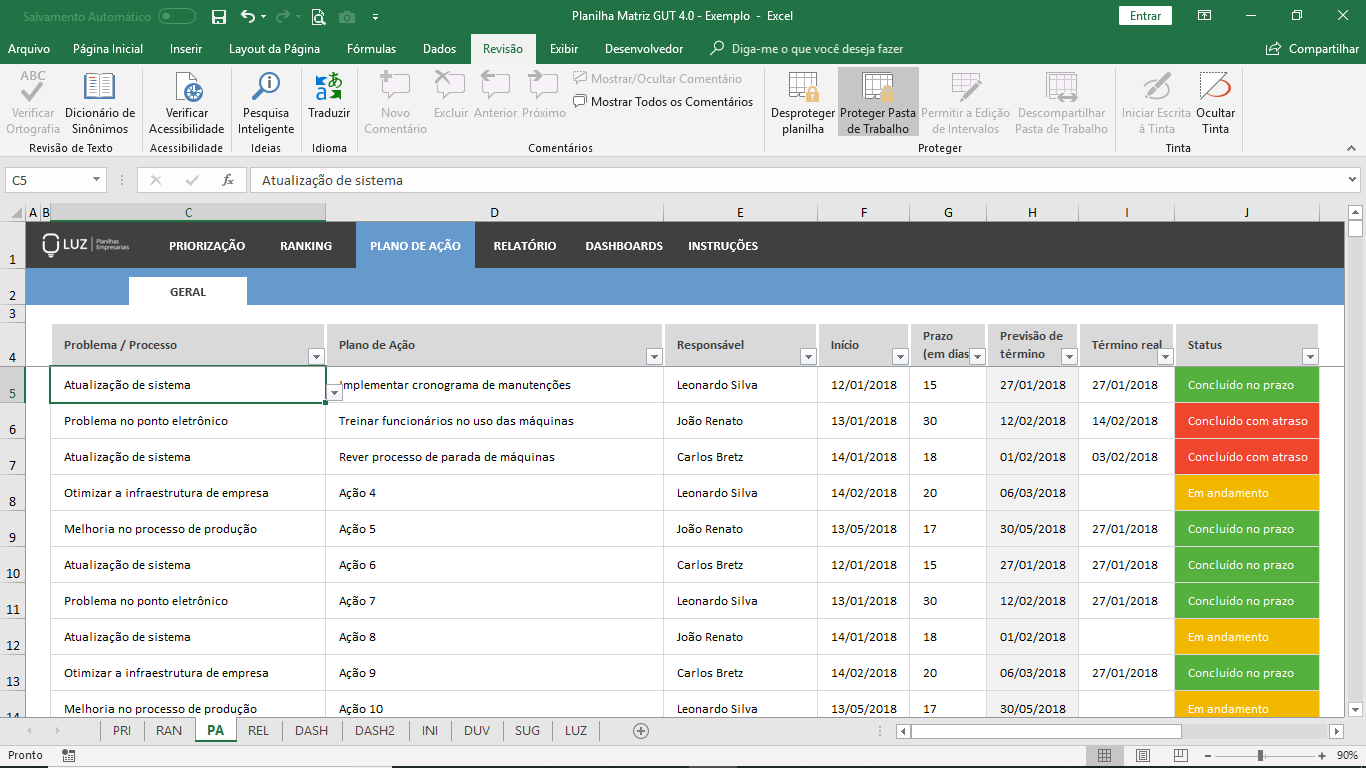Click the zoom slider handle

click(1260, 755)
